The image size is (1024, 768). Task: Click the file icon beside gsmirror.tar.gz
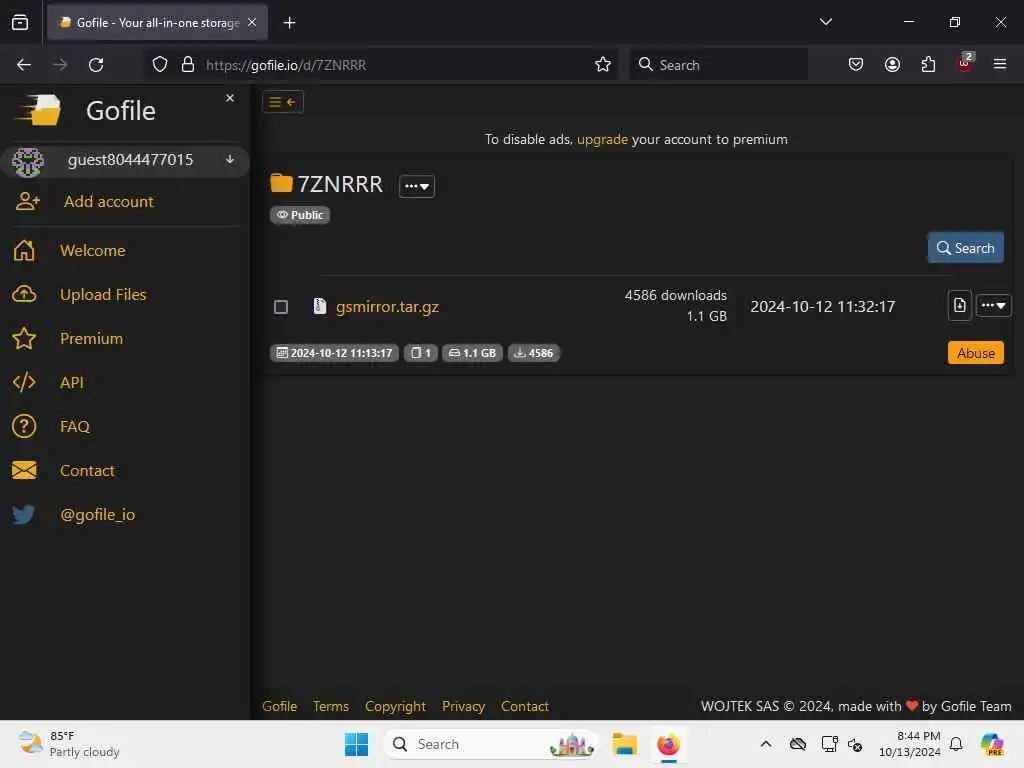(x=319, y=306)
